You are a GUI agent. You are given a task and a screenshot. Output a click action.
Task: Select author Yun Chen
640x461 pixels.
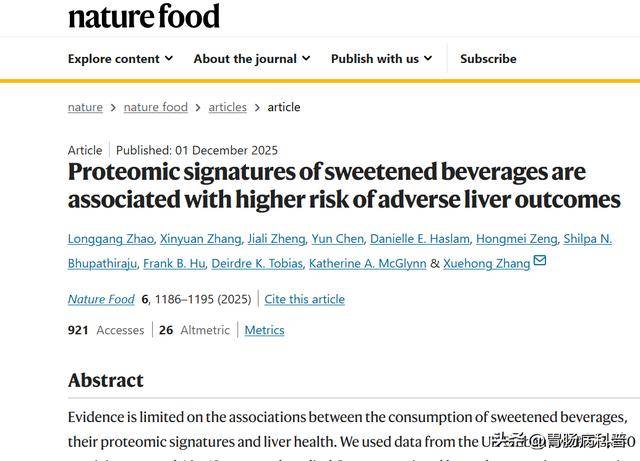pyautogui.click(x=336, y=239)
